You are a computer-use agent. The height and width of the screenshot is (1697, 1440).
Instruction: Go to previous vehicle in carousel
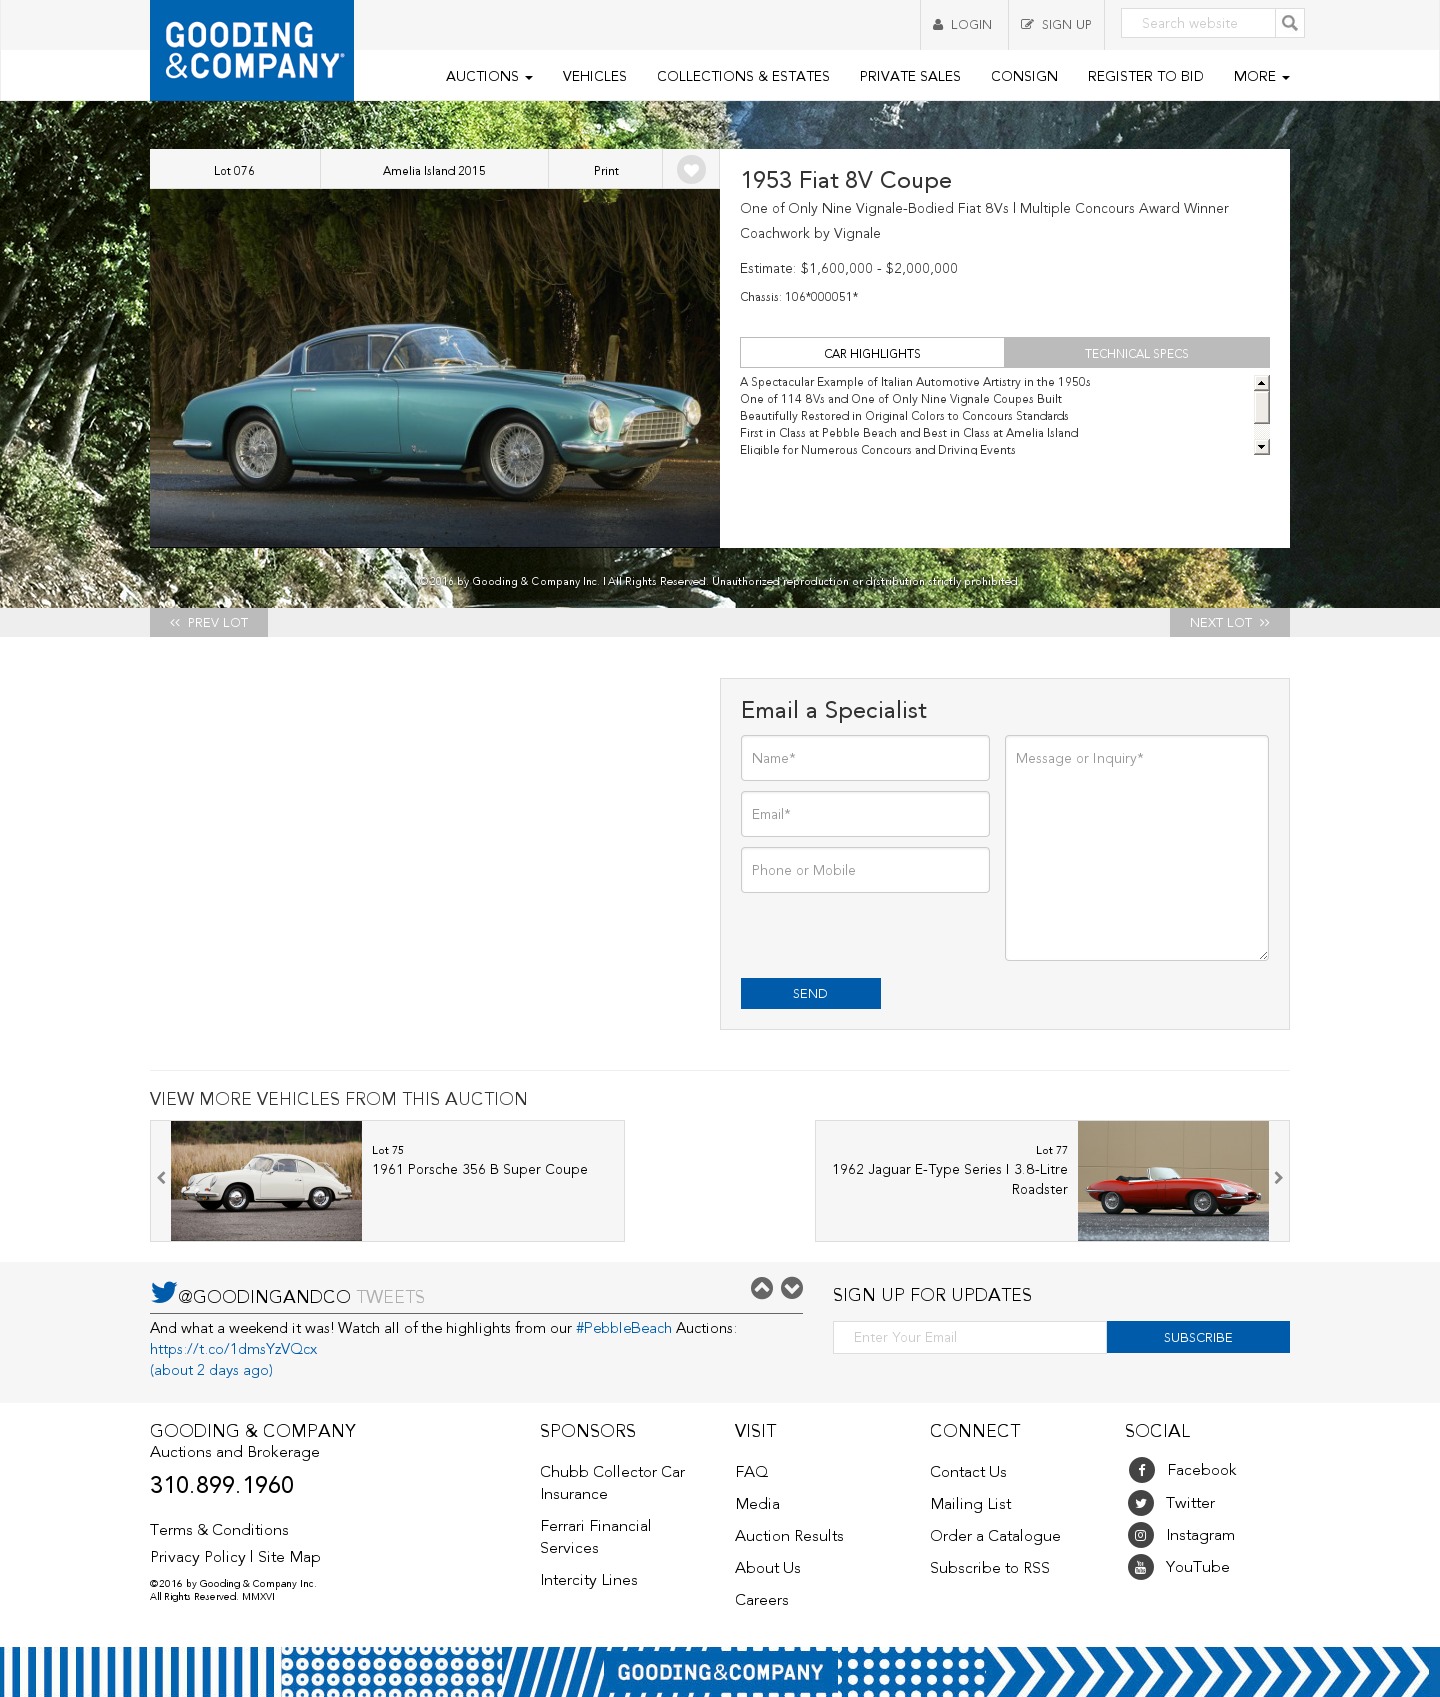[x=161, y=1178]
